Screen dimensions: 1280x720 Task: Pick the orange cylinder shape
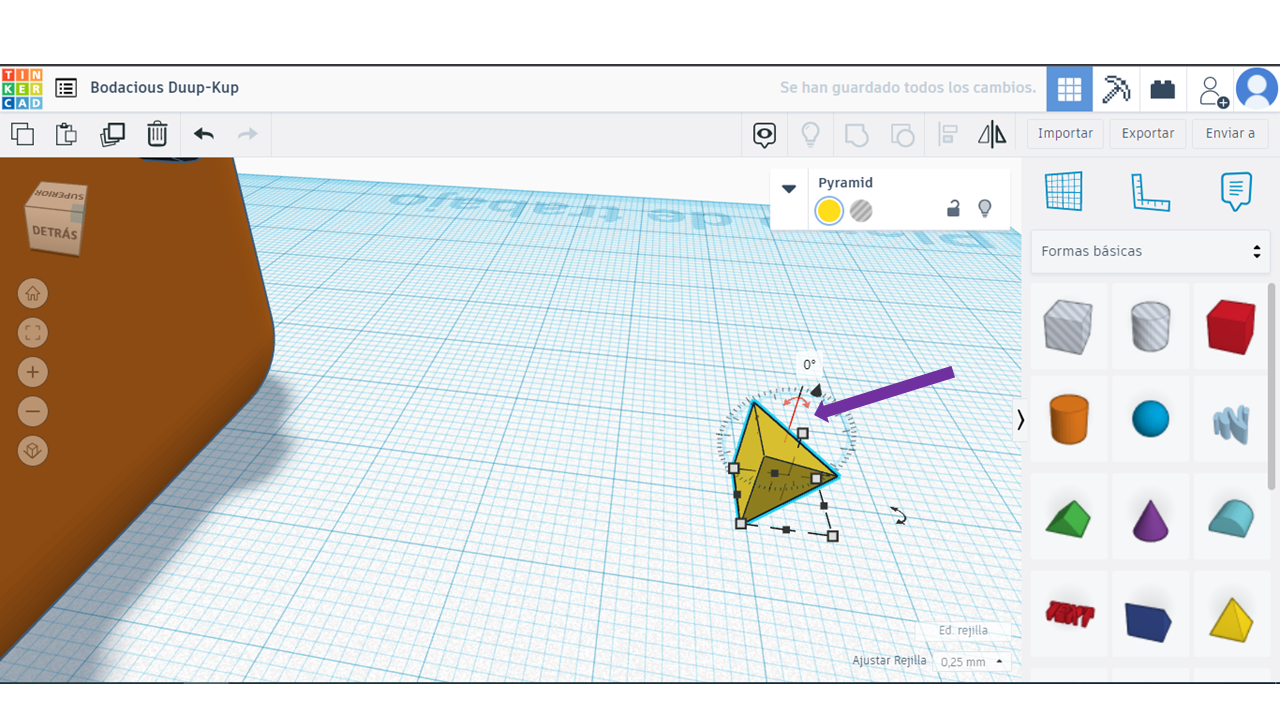point(1068,419)
